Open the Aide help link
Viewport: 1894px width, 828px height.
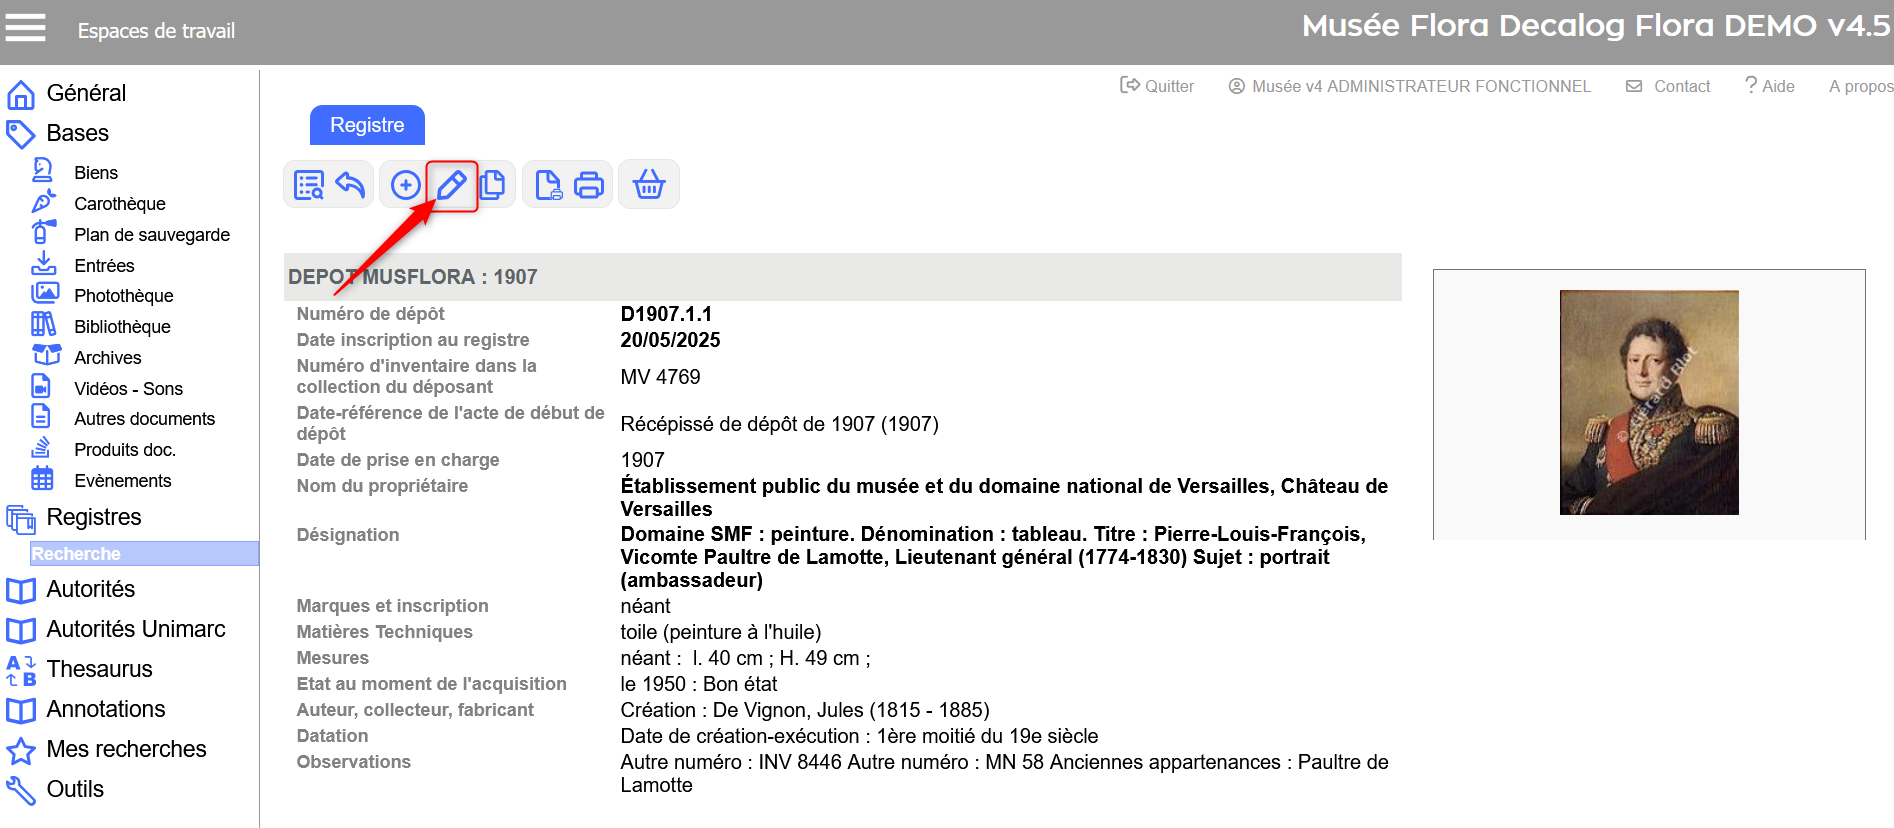1770,86
